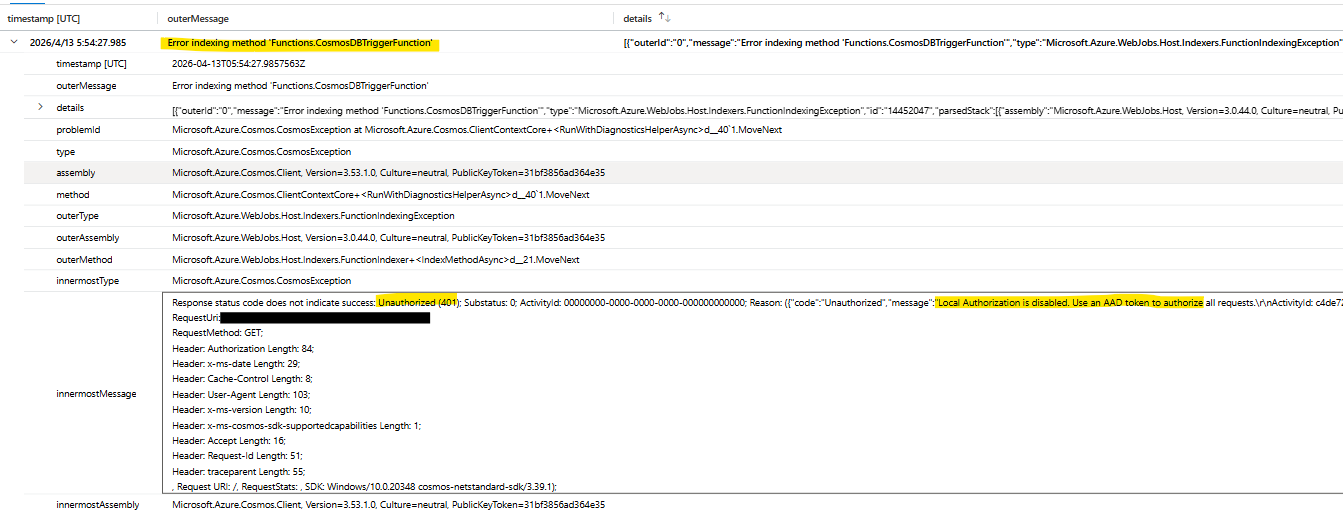Click the problemId field name
1343x515 pixels.
(78, 129)
